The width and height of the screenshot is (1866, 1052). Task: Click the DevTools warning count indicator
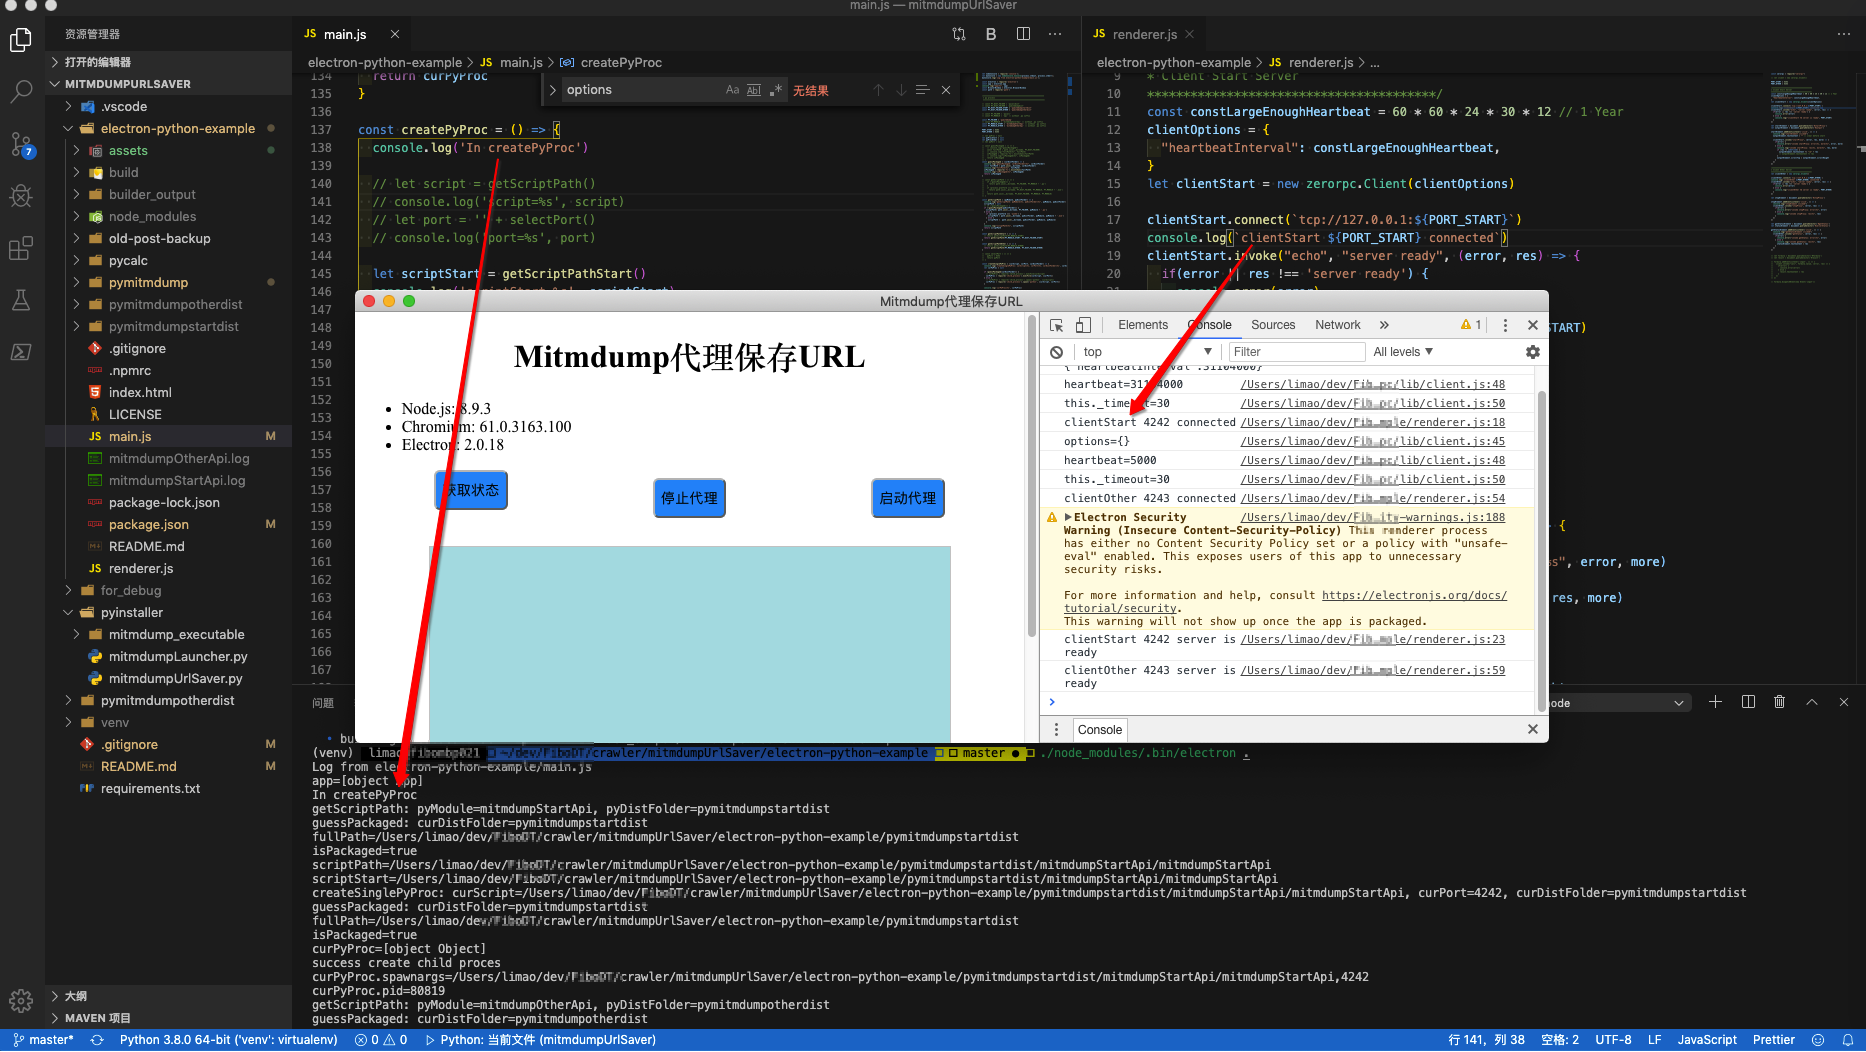point(1471,325)
